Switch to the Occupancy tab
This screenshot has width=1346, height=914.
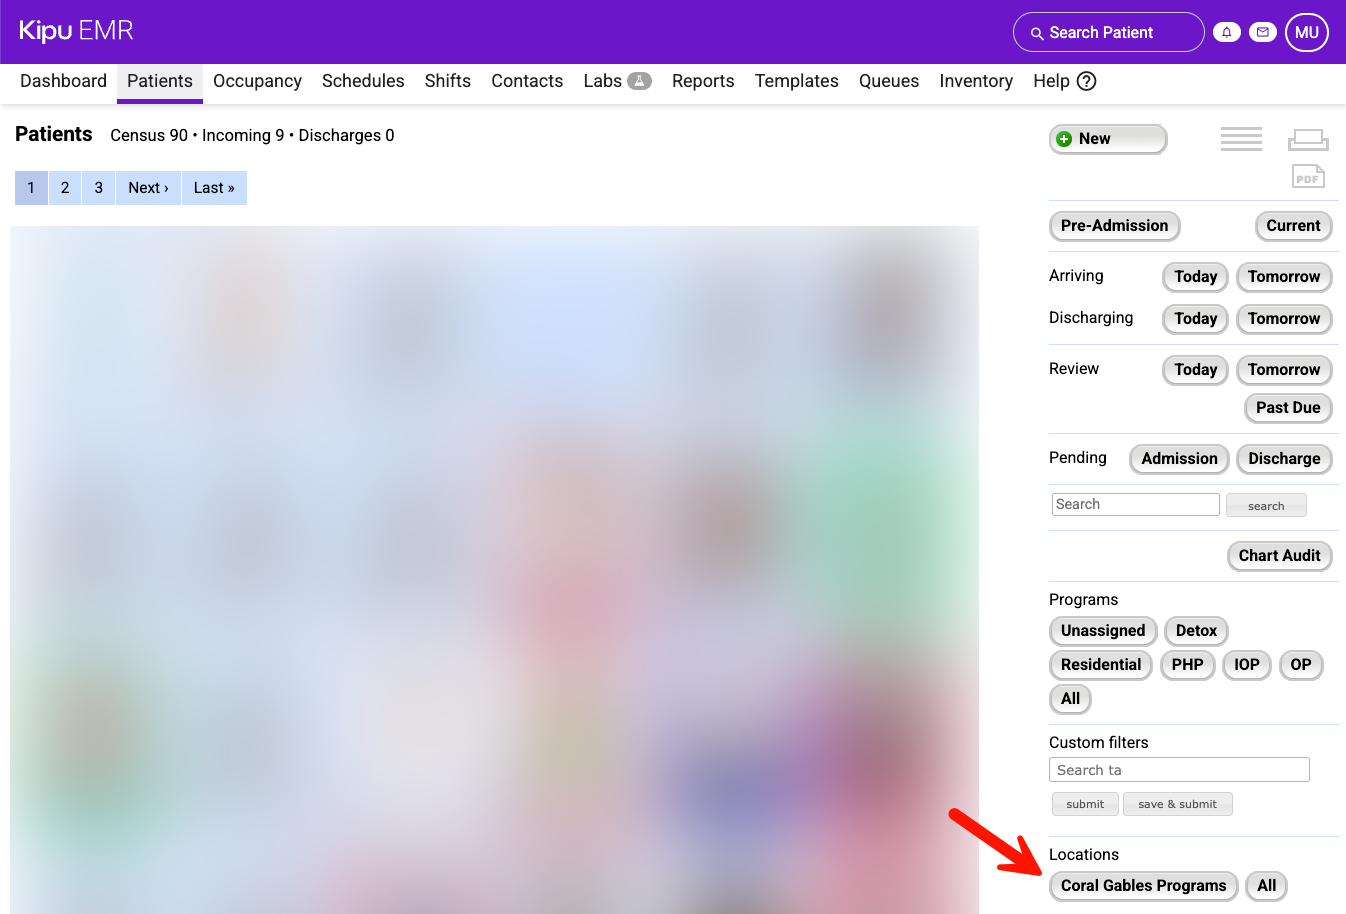pos(257,81)
